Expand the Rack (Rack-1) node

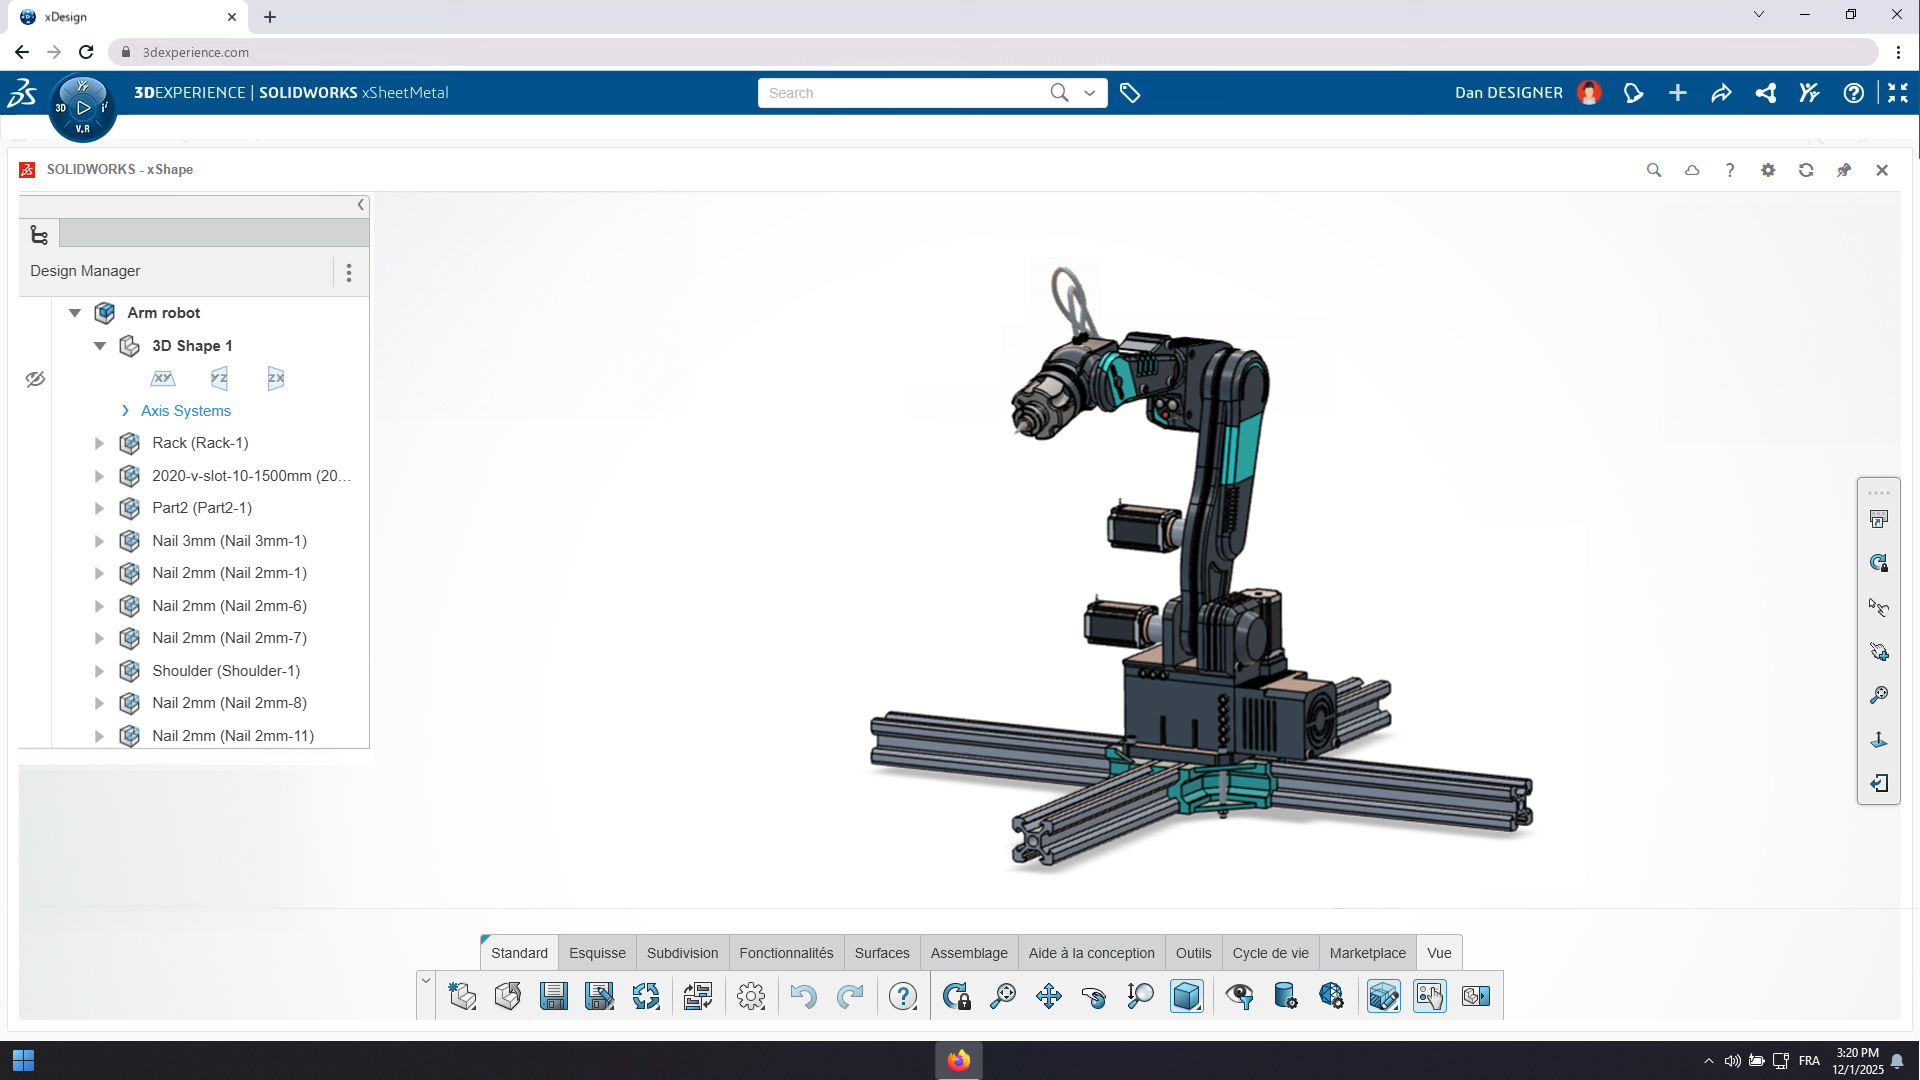99,443
